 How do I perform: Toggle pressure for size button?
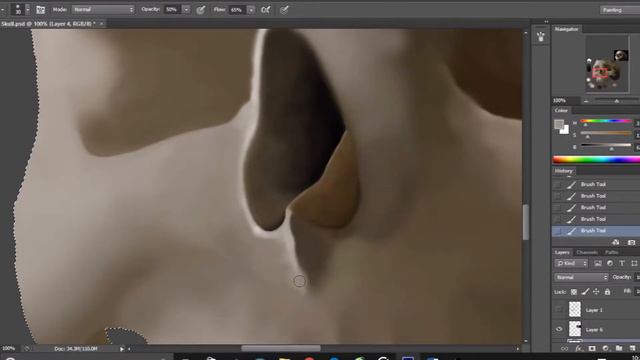pos(284,9)
